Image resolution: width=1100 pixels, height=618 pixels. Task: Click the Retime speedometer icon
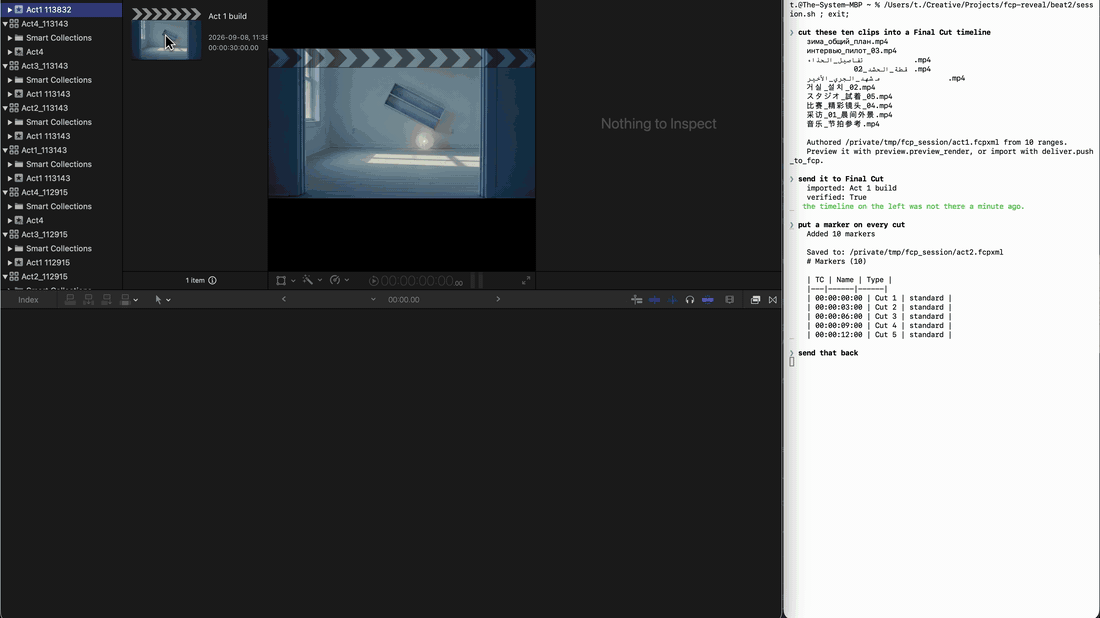(x=335, y=280)
